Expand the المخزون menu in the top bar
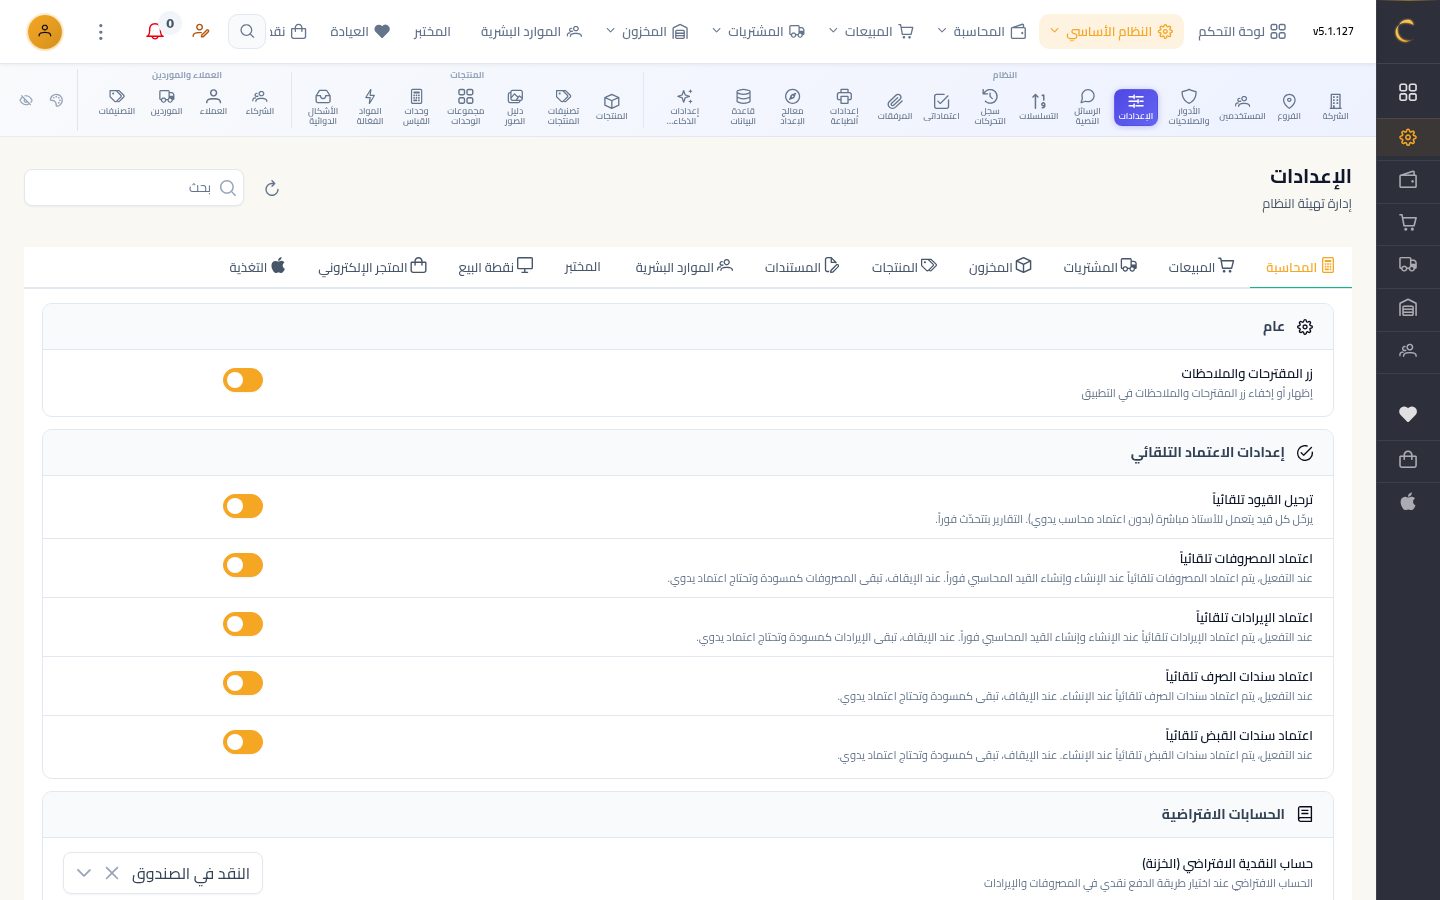The width and height of the screenshot is (1440, 900). point(647,32)
